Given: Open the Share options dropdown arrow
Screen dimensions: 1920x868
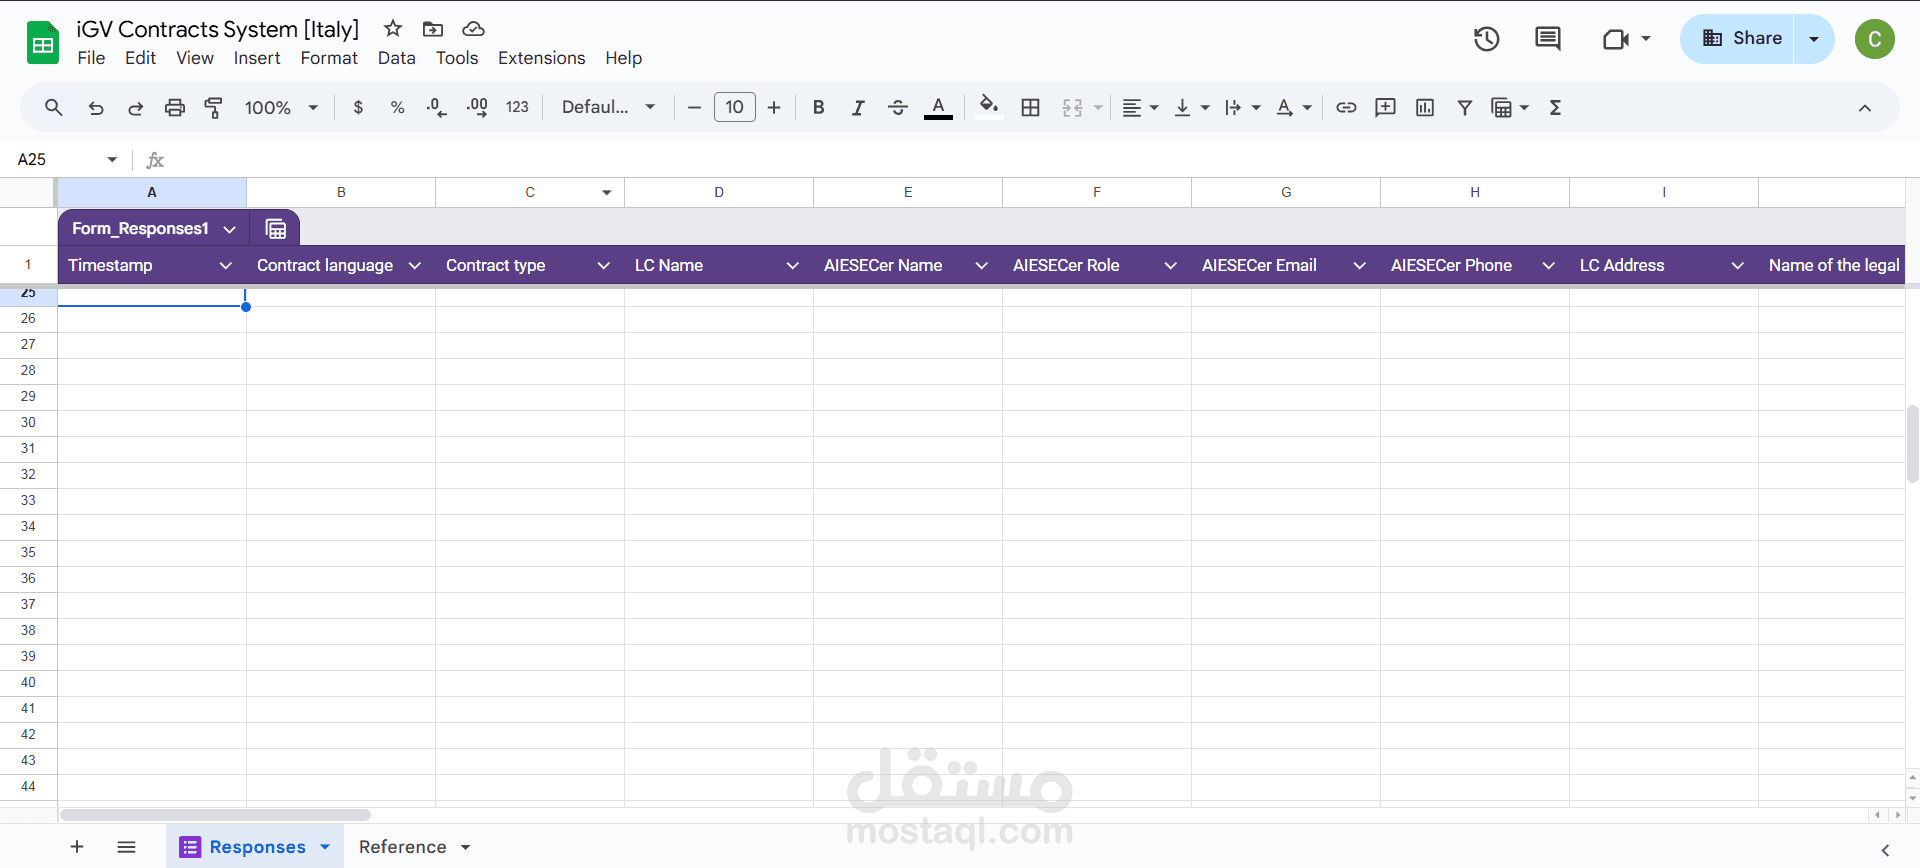Looking at the screenshot, I should tap(1814, 39).
